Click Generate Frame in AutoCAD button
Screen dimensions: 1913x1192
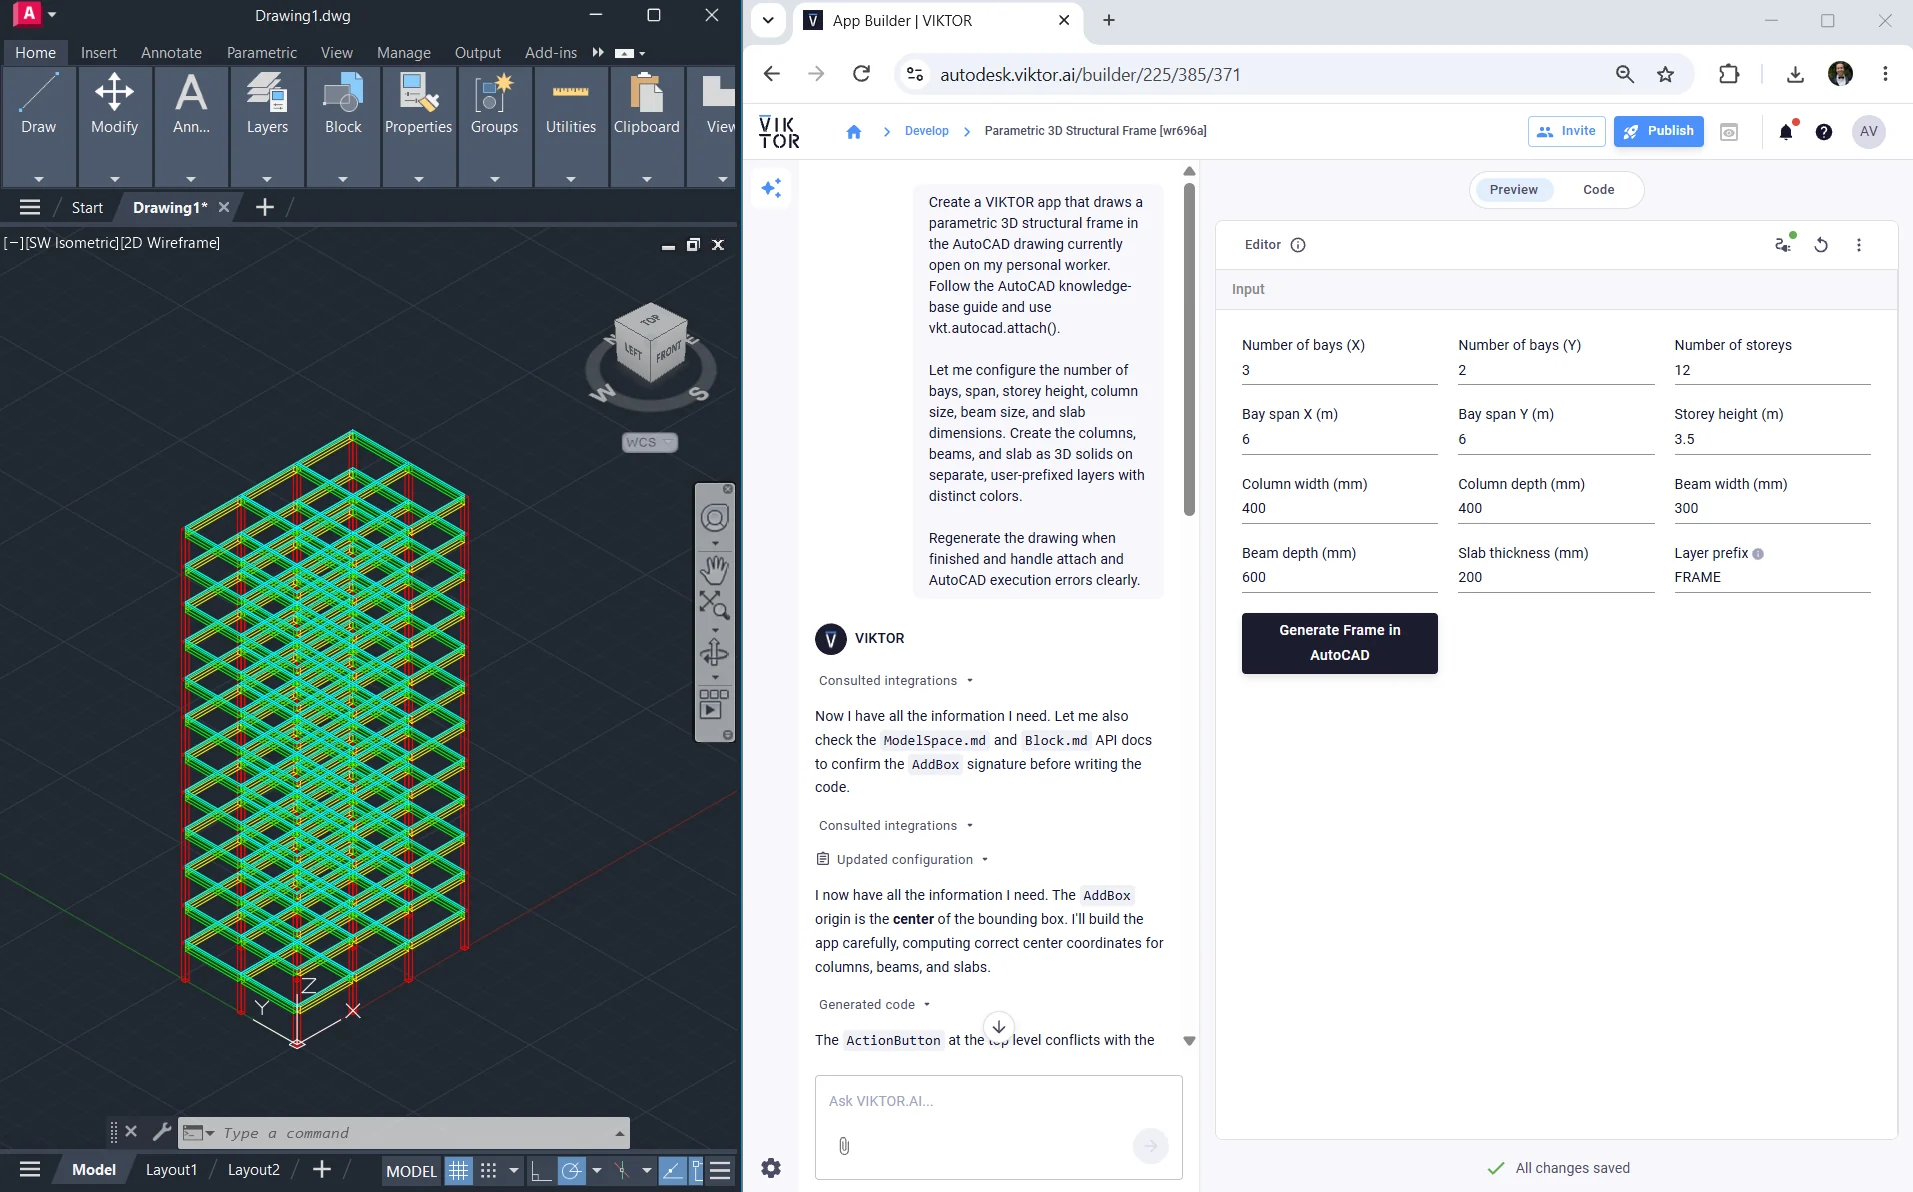(x=1339, y=642)
